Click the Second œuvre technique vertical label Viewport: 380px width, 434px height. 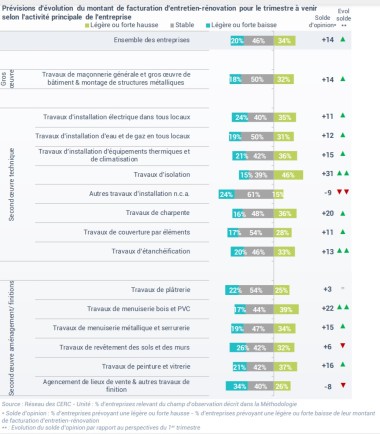[x=12, y=184]
